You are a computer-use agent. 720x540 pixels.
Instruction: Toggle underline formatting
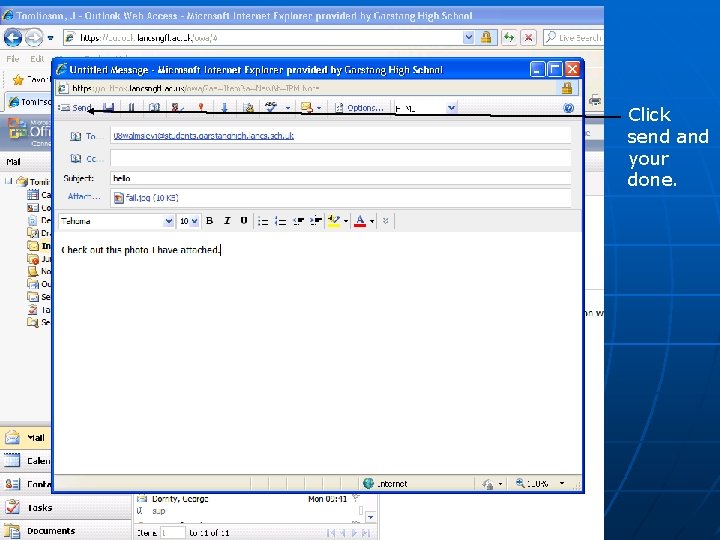point(244,221)
